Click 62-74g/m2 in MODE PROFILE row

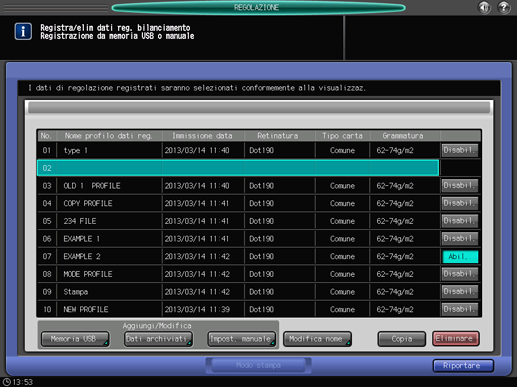395,274
